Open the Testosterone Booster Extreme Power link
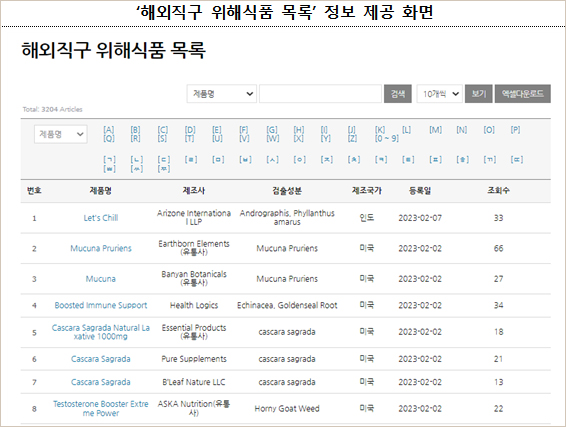Image resolution: width=566 pixels, height=427 pixels. 101,409
